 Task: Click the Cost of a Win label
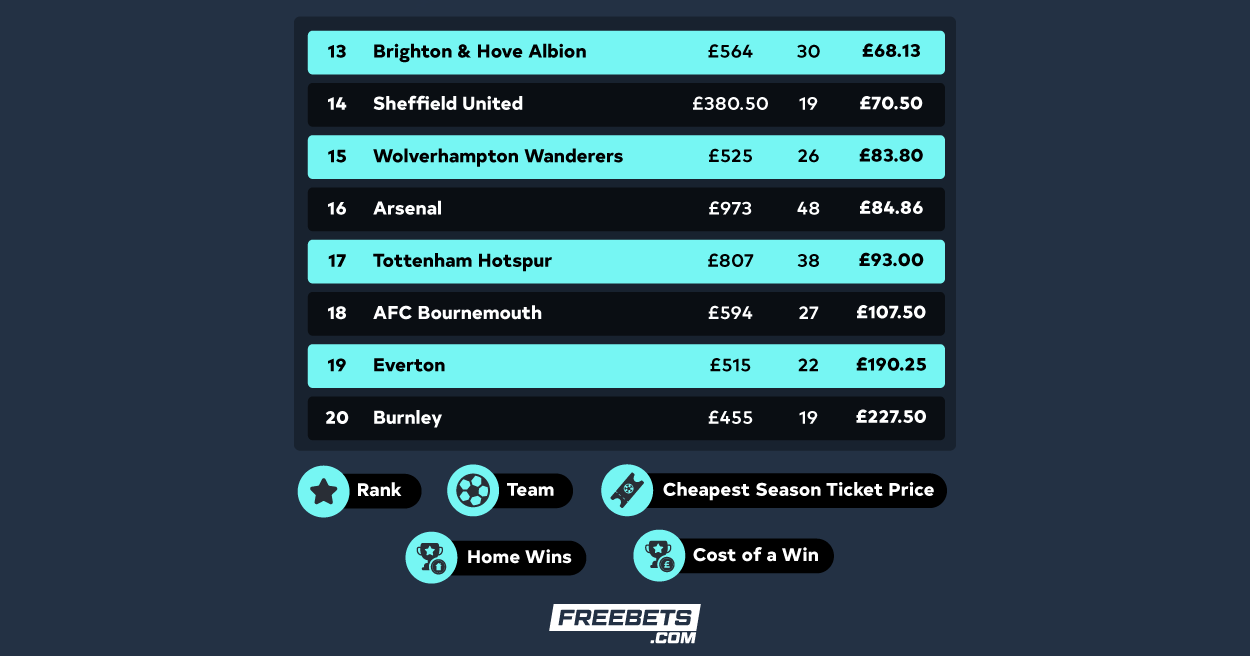tap(756, 555)
